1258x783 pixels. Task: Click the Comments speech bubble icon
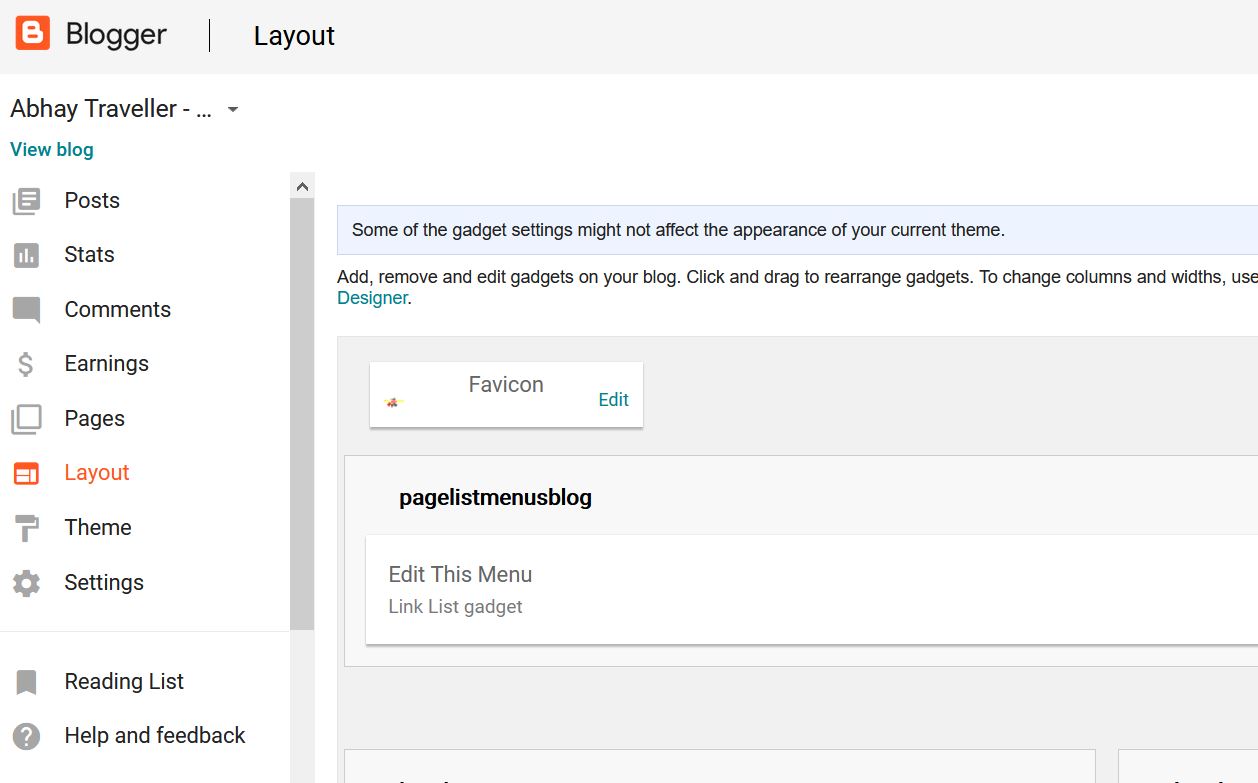tap(27, 310)
